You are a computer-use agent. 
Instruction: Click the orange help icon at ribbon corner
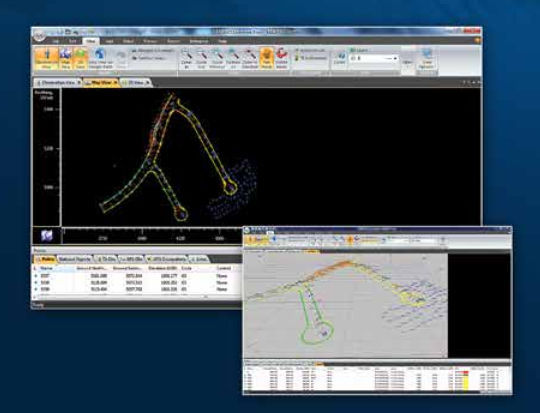tap(477, 41)
